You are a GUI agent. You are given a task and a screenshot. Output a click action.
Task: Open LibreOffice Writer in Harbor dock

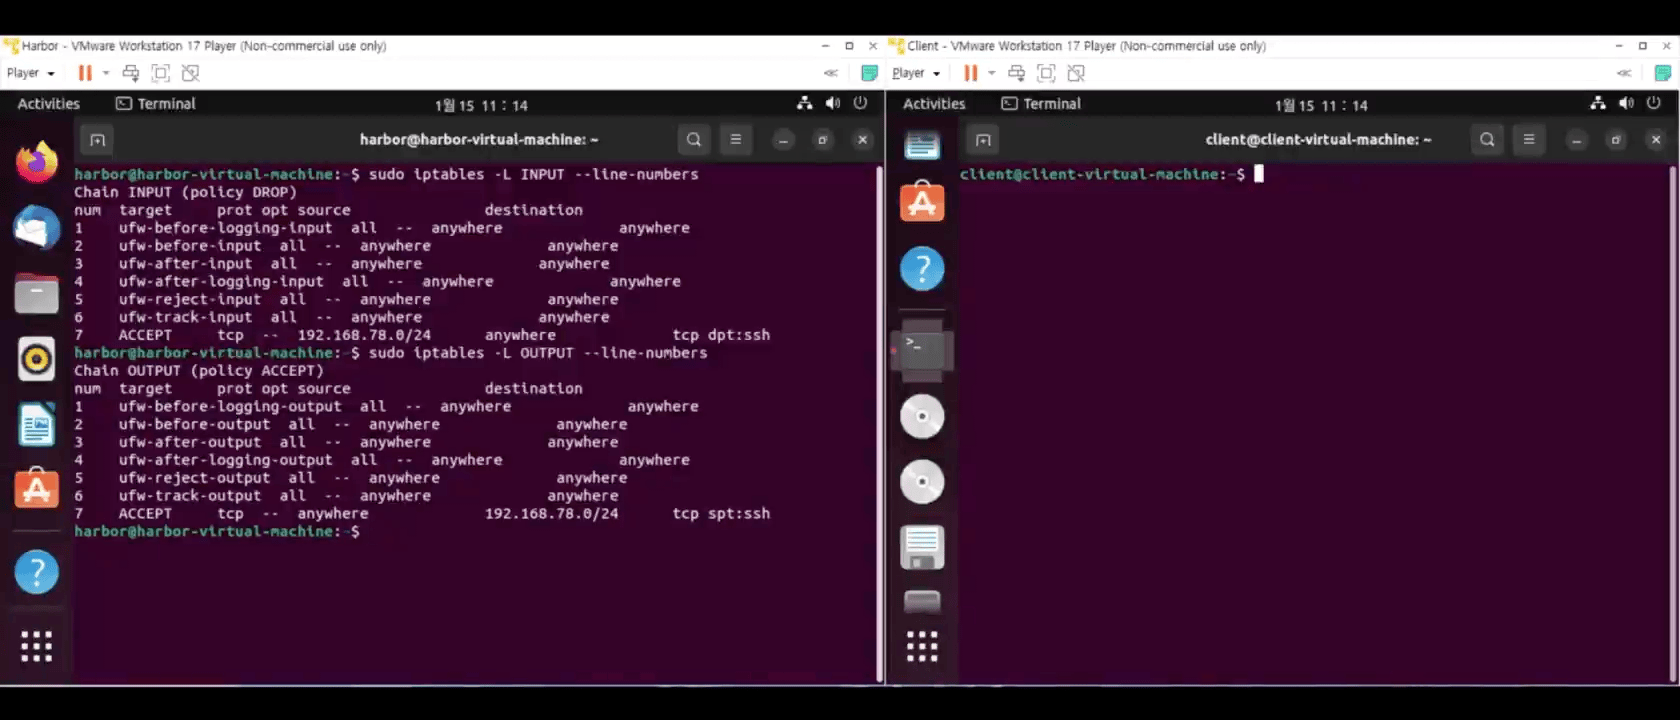click(37, 424)
